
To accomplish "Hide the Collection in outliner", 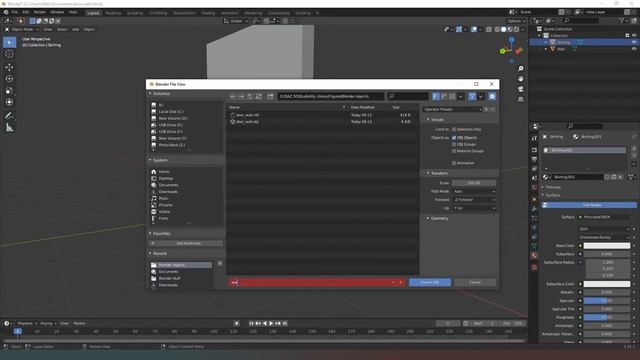I will 634,36.
